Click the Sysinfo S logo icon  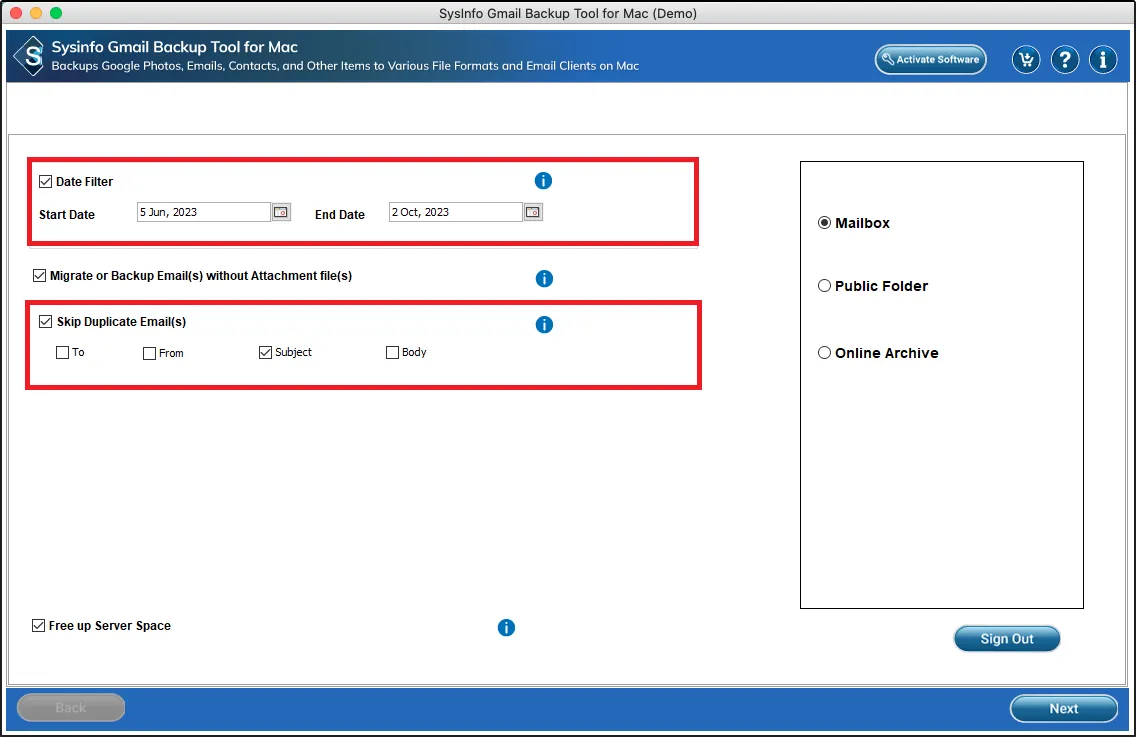pos(30,56)
